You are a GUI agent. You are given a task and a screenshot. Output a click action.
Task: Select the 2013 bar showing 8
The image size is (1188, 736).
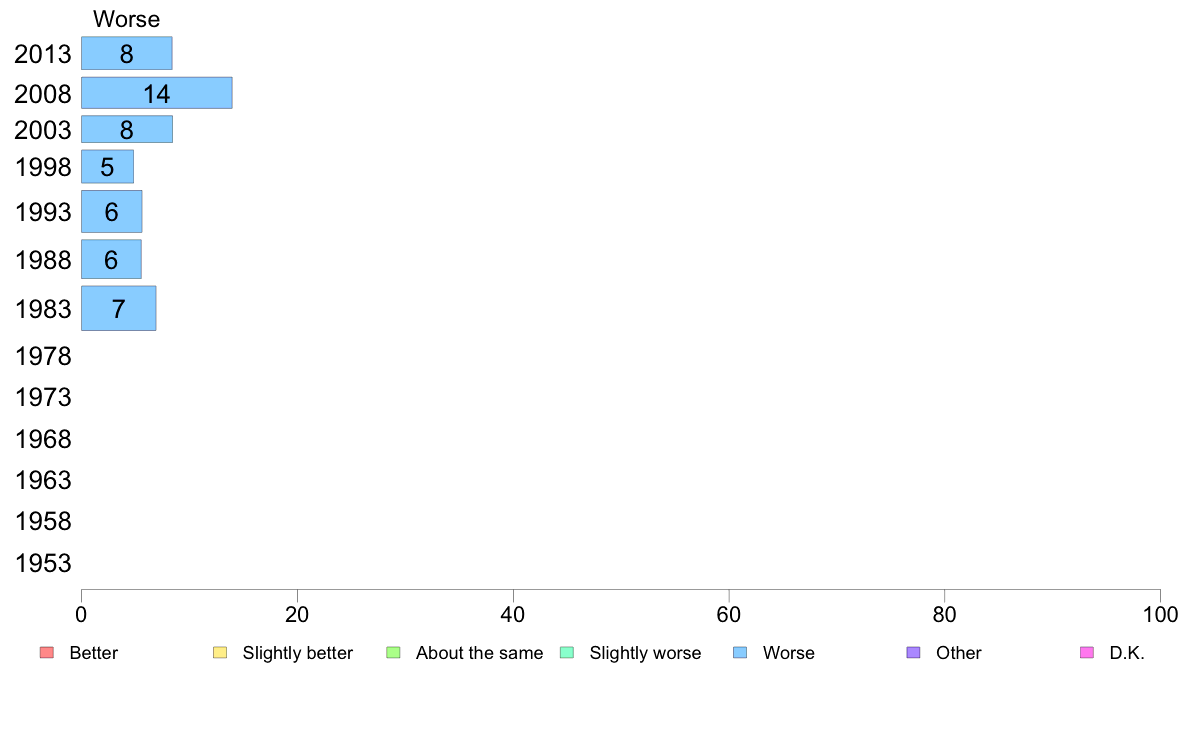(127, 53)
